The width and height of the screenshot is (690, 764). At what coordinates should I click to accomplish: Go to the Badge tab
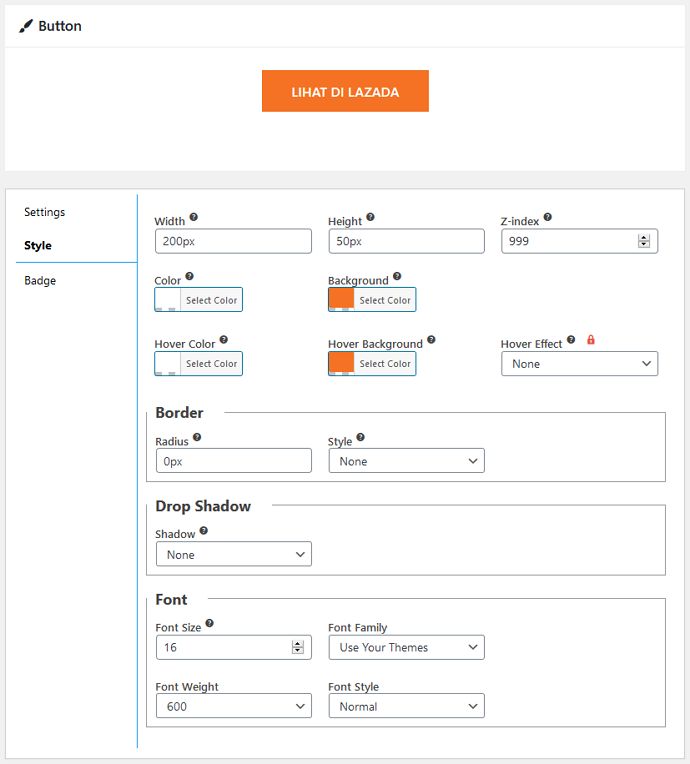point(40,281)
